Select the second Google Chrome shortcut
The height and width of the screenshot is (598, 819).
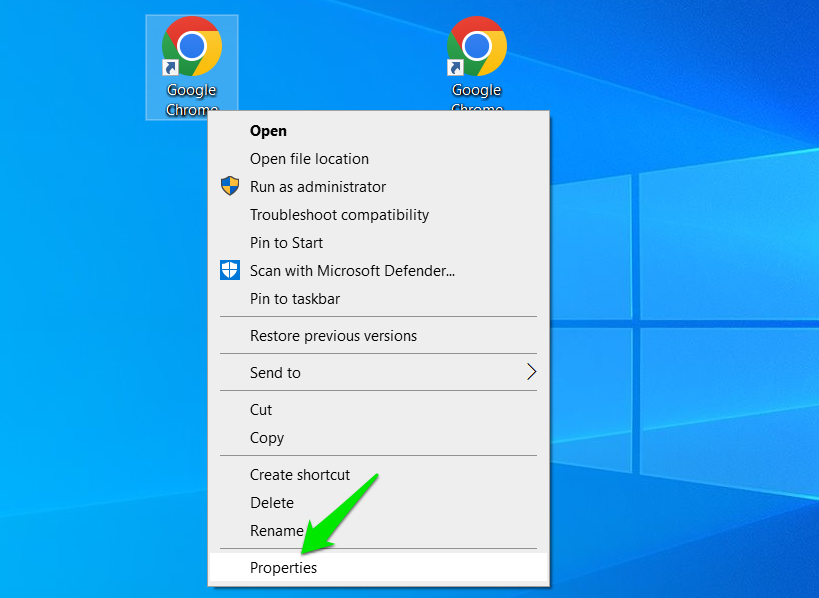click(x=477, y=47)
